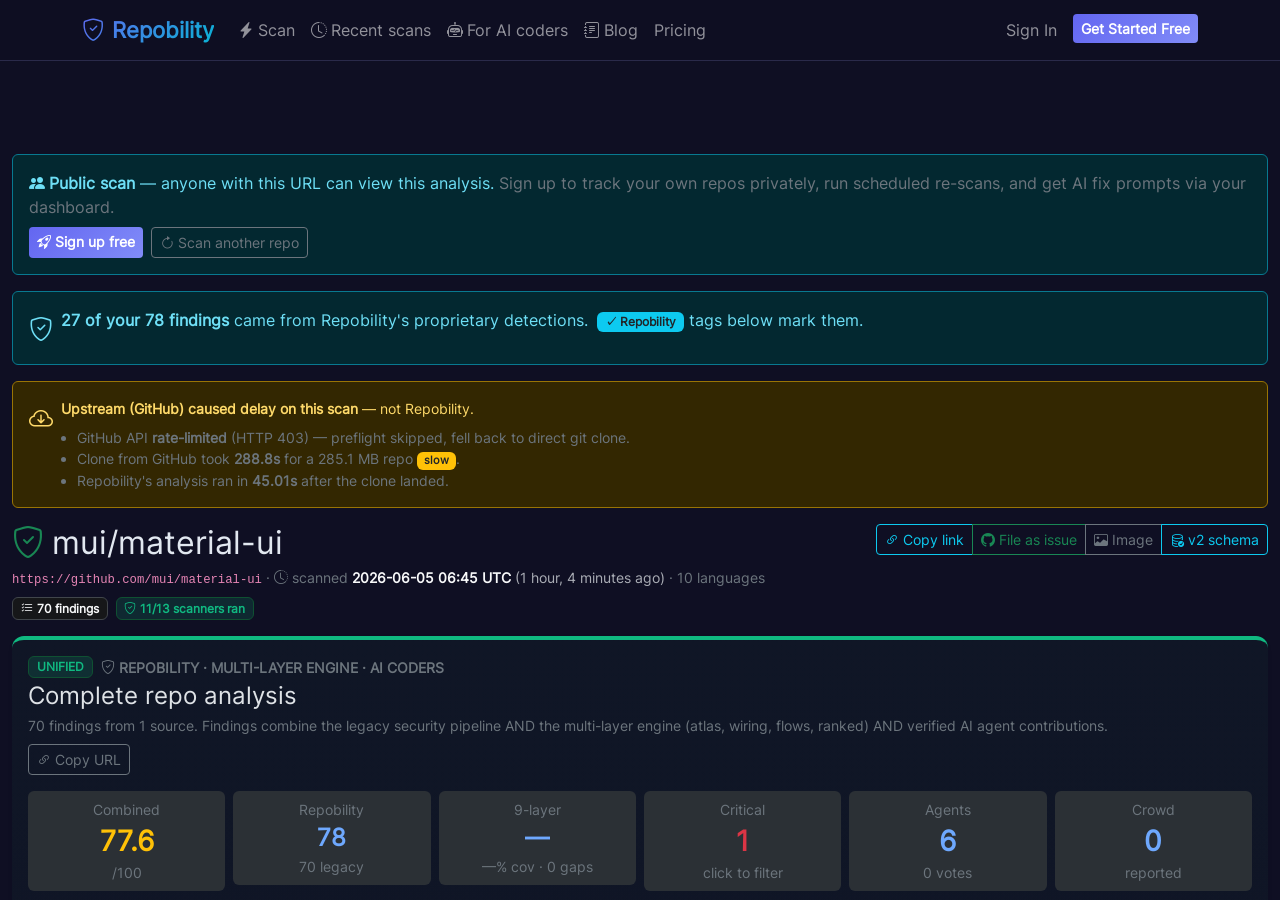Image resolution: width=1280 pixels, height=900 pixels.
Task: Click the green shield icon beside mui/material-ui
Action: (x=28, y=542)
